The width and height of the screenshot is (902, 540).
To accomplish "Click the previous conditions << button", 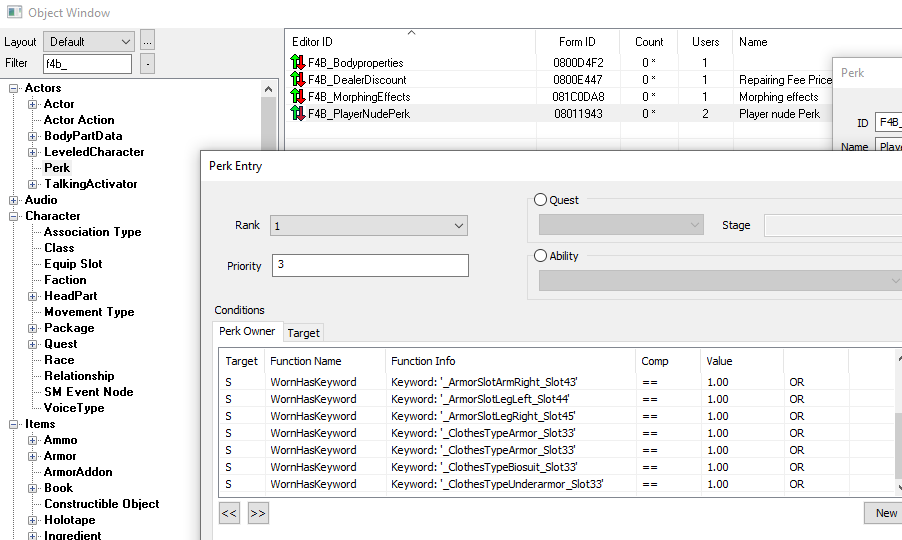I will tap(229, 513).
